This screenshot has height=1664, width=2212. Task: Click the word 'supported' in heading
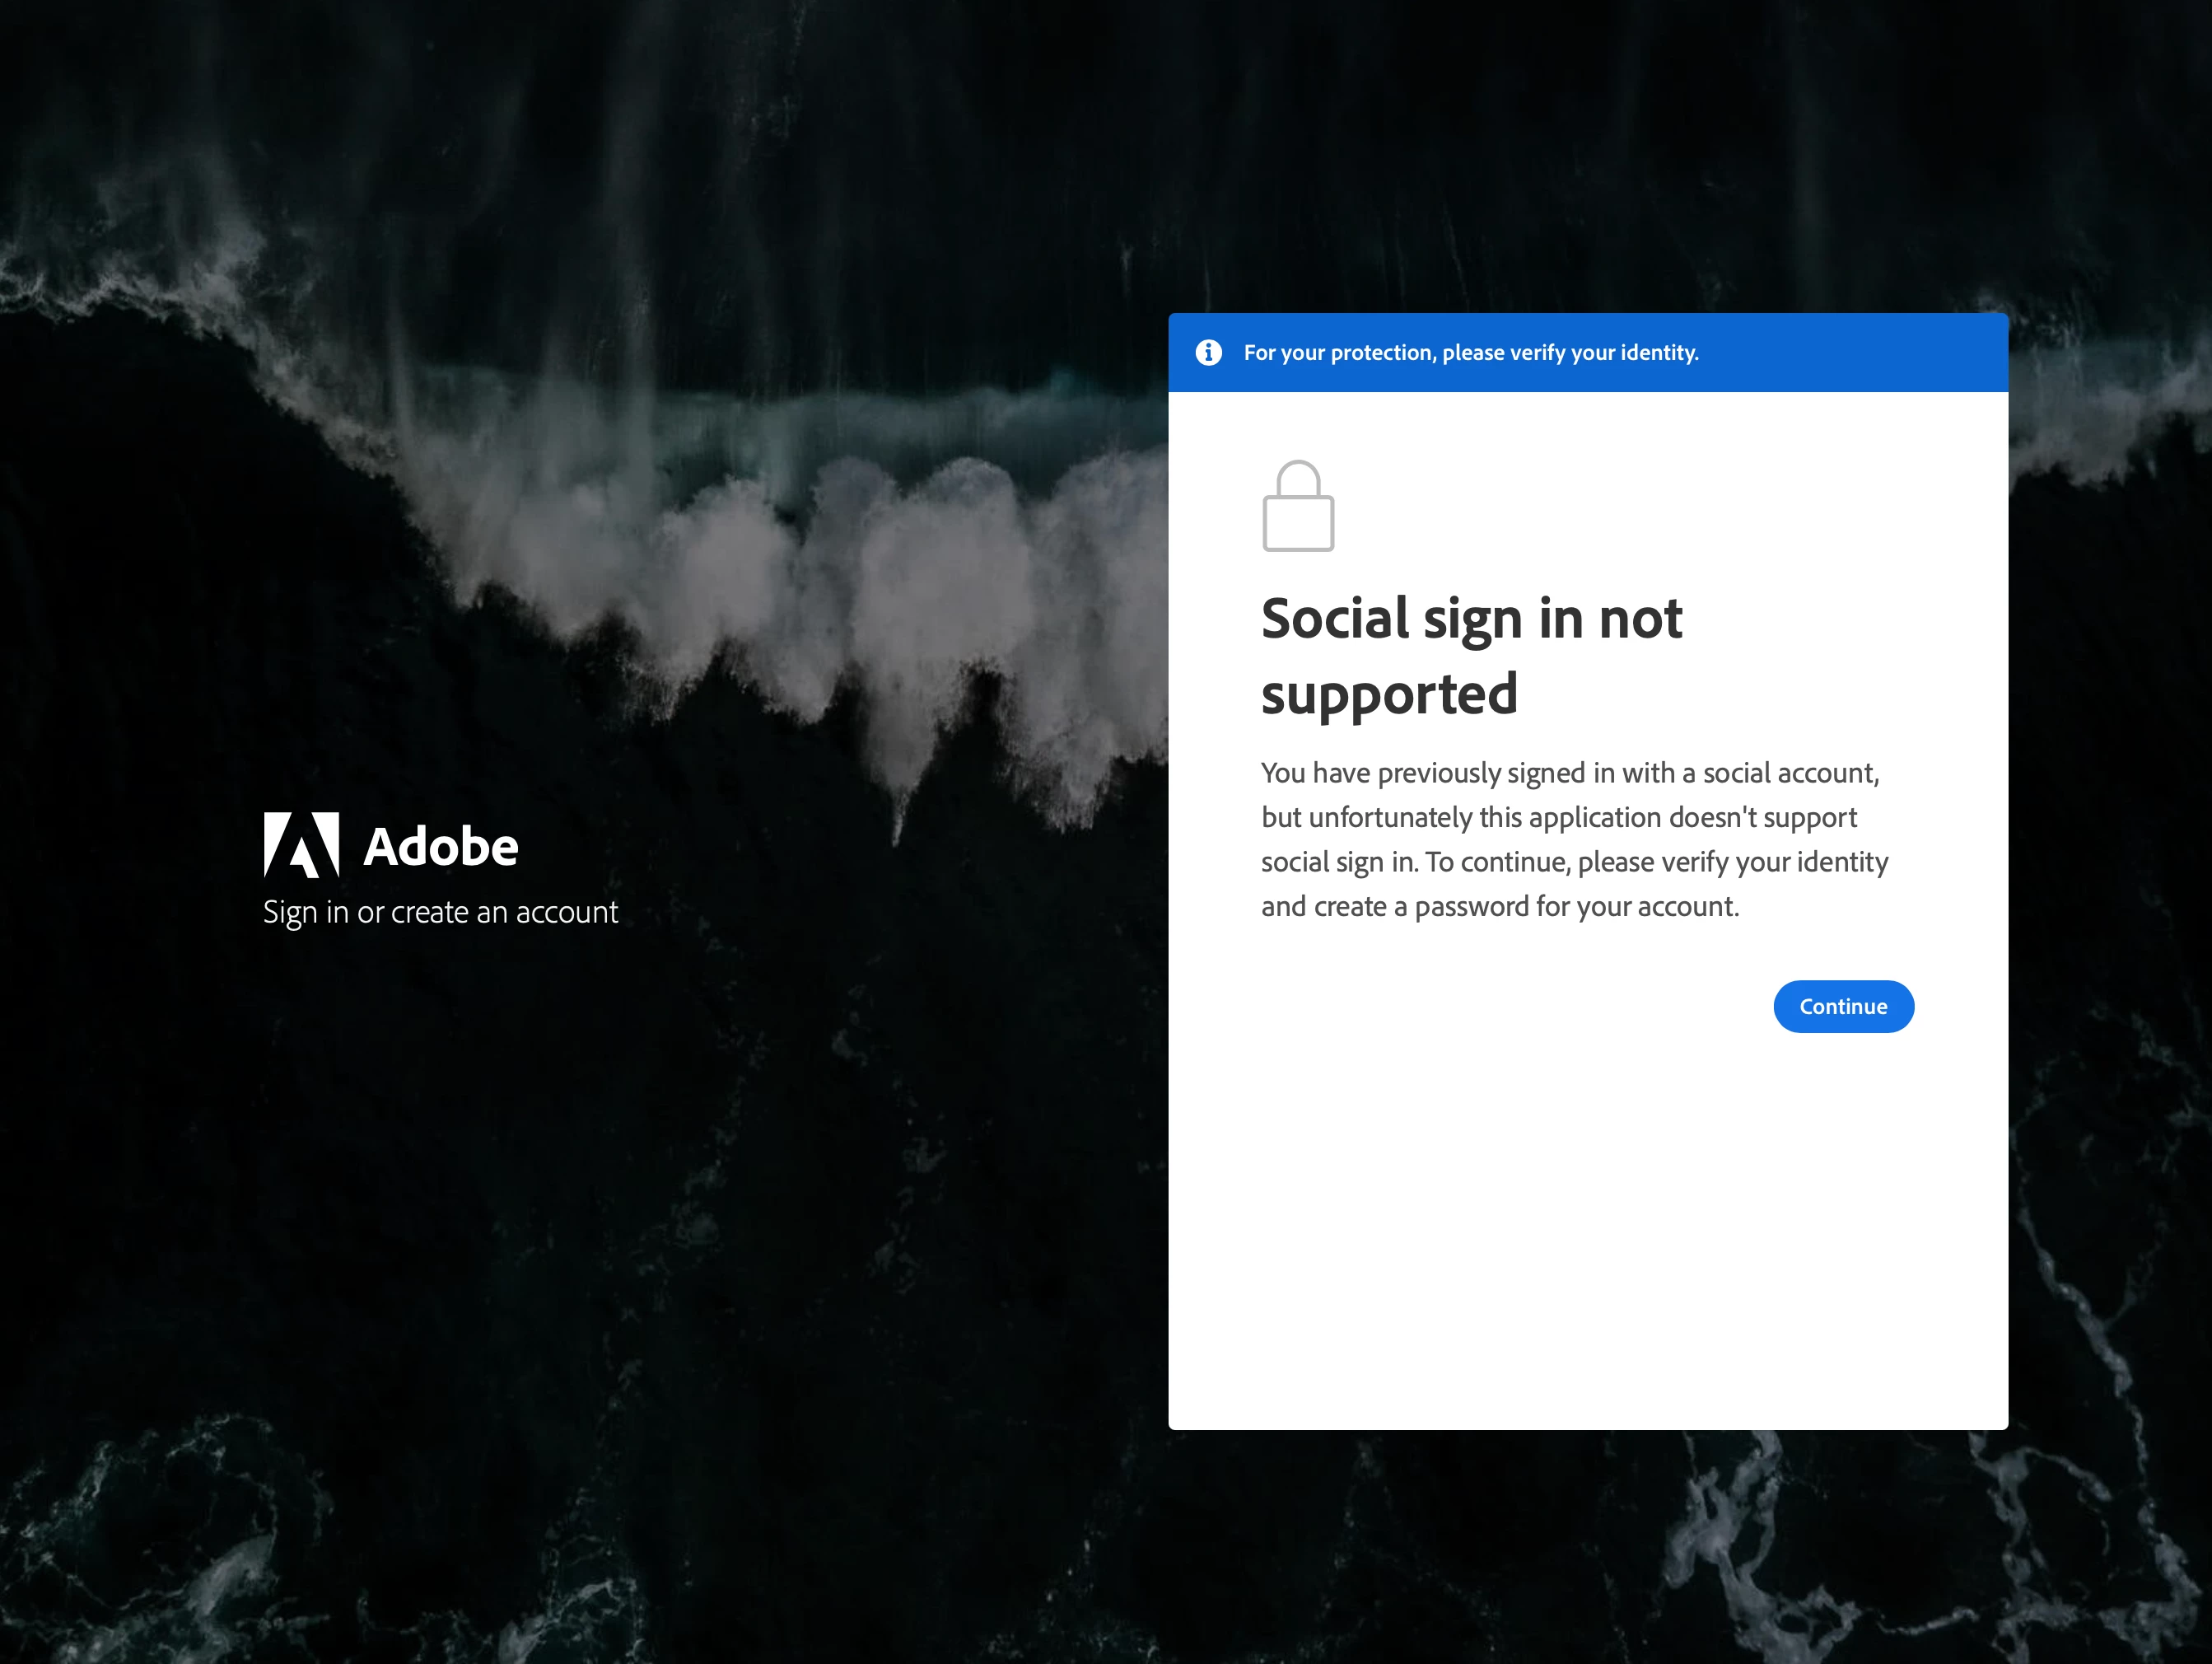[1389, 695]
